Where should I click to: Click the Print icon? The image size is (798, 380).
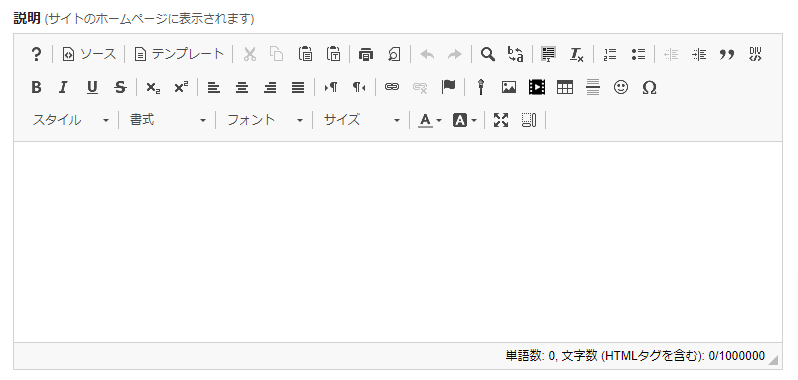[x=365, y=54]
